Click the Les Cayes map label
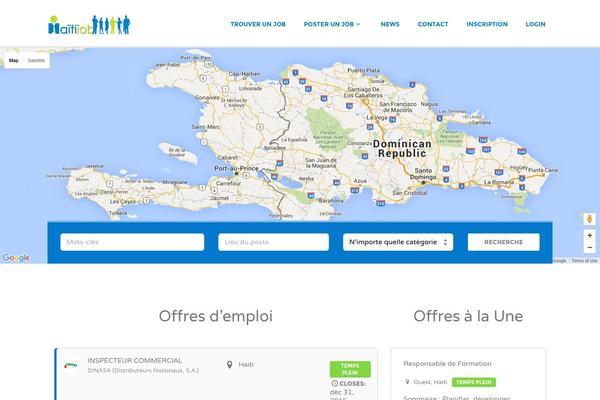 coord(122,201)
